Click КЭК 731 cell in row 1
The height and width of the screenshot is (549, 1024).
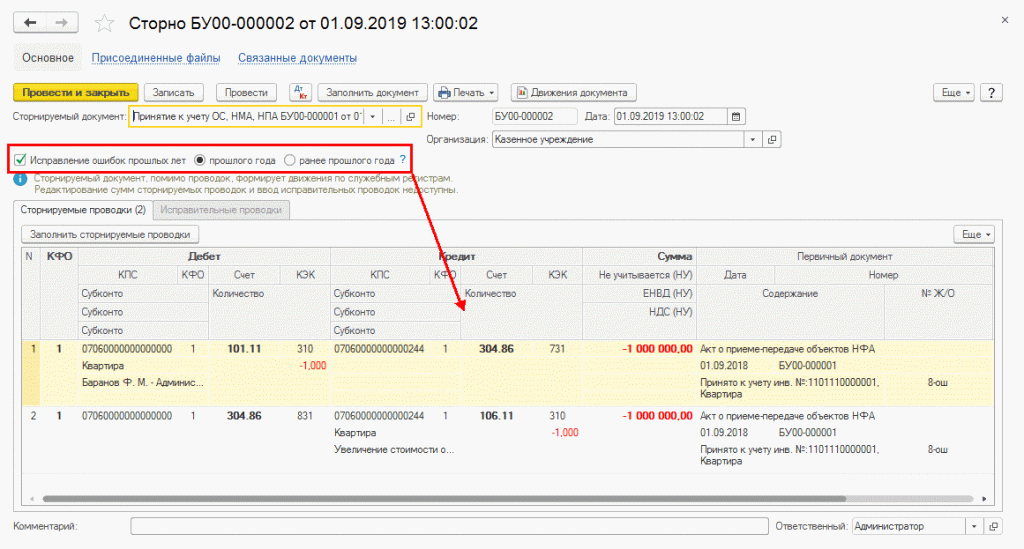pyautogui.click(x=557, y=349)
